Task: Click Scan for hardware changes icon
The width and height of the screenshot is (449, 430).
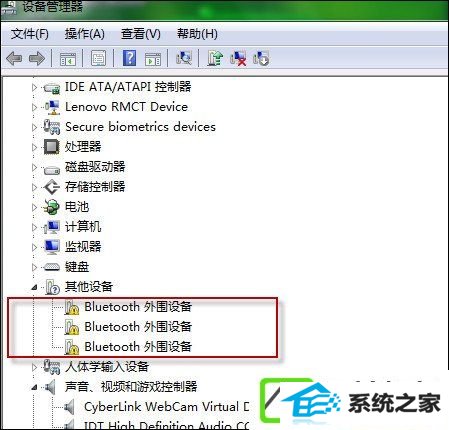Action: [184, 58]
